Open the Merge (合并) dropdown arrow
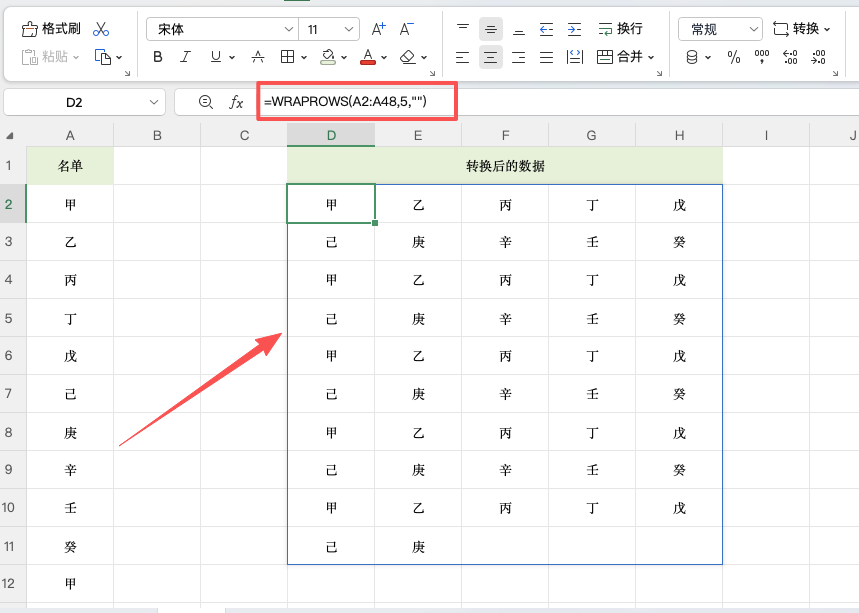Screen dimensions: 859x613 point(651,58)
